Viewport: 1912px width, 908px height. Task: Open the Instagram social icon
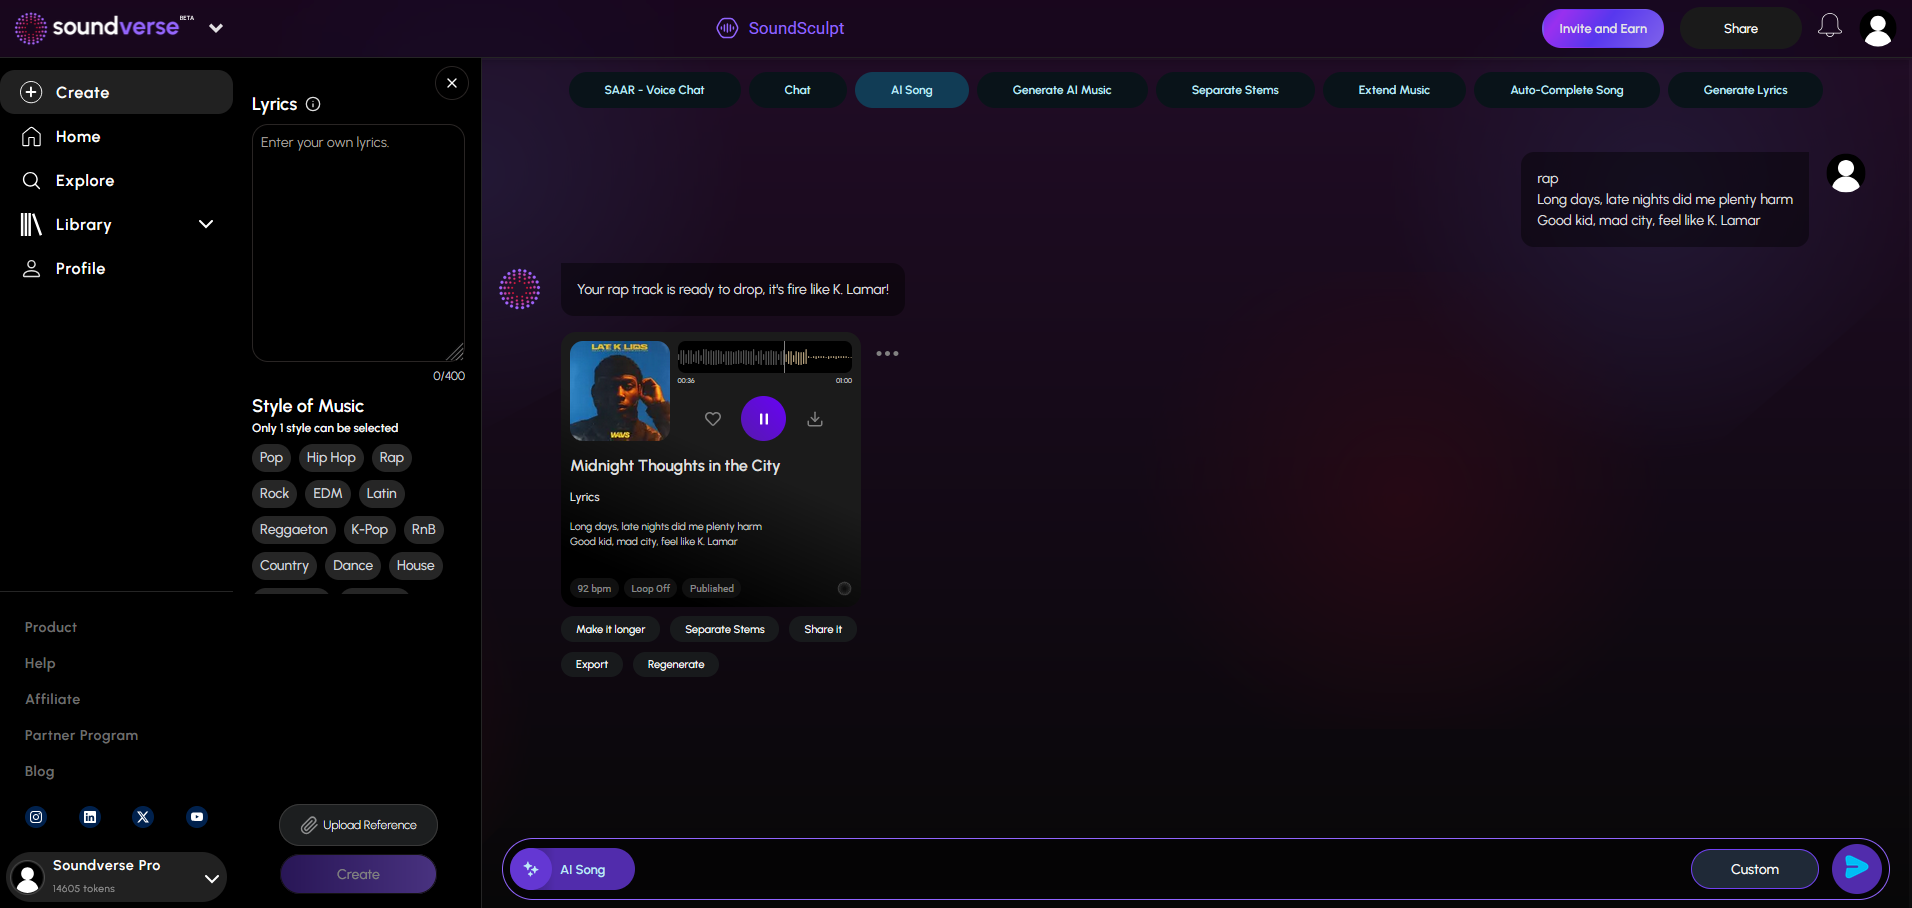[x=36, y=817]
